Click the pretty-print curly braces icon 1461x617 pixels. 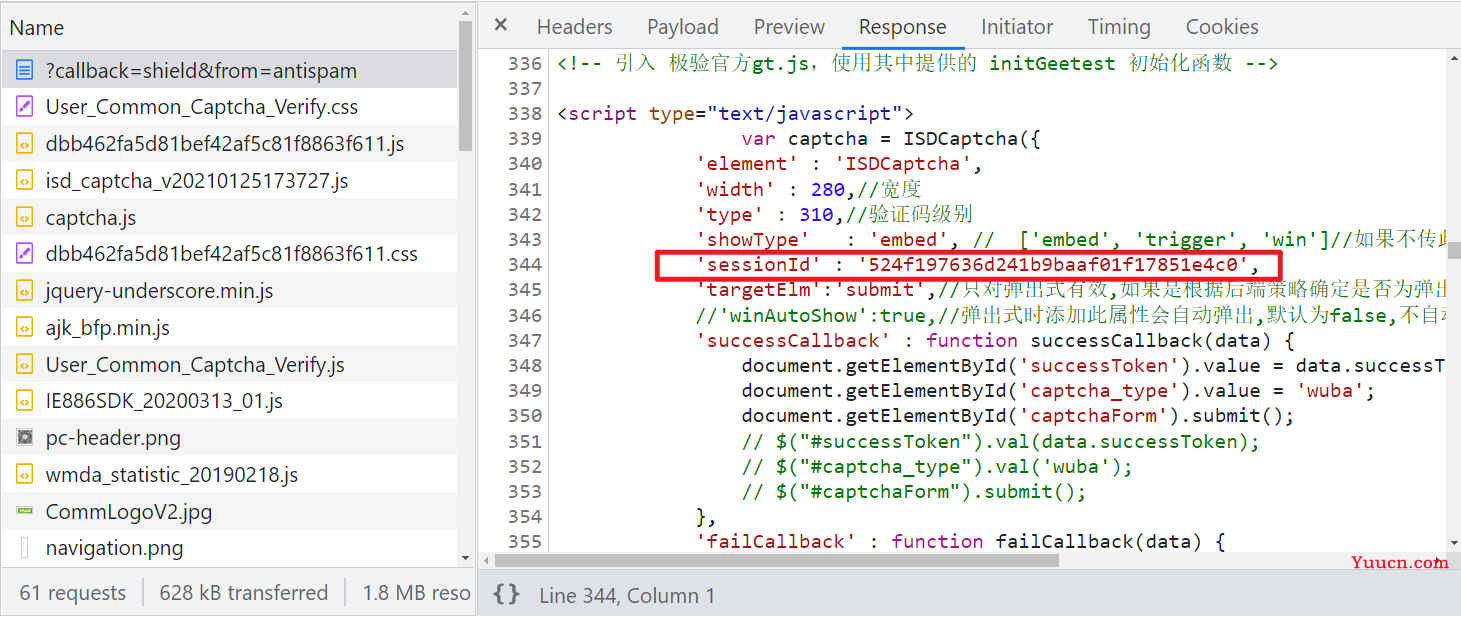506,594
